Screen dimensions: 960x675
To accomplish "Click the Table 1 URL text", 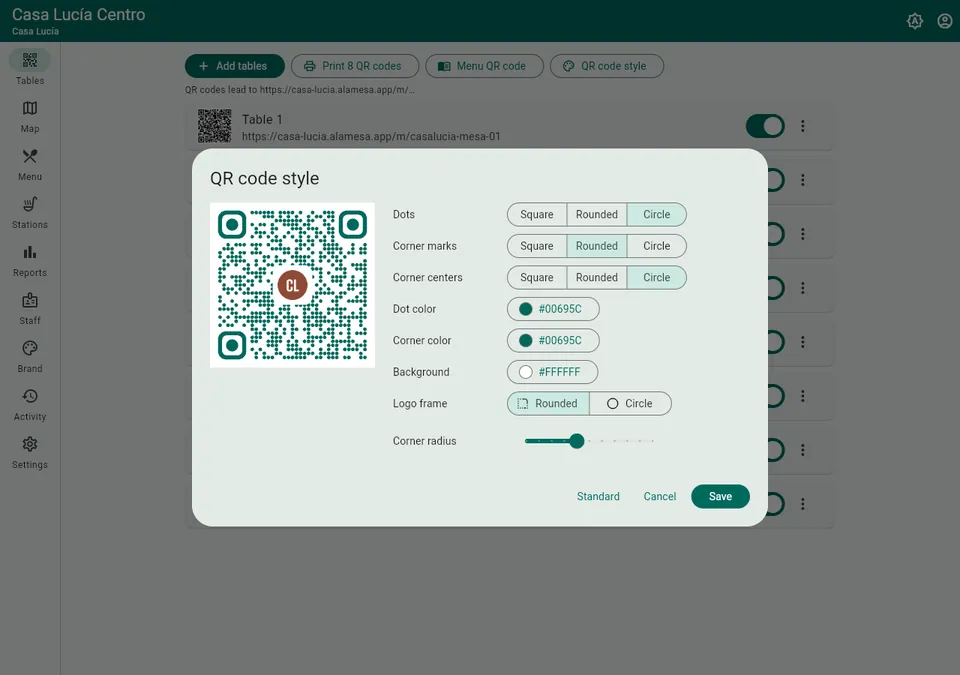I will (x=371, y=137).
